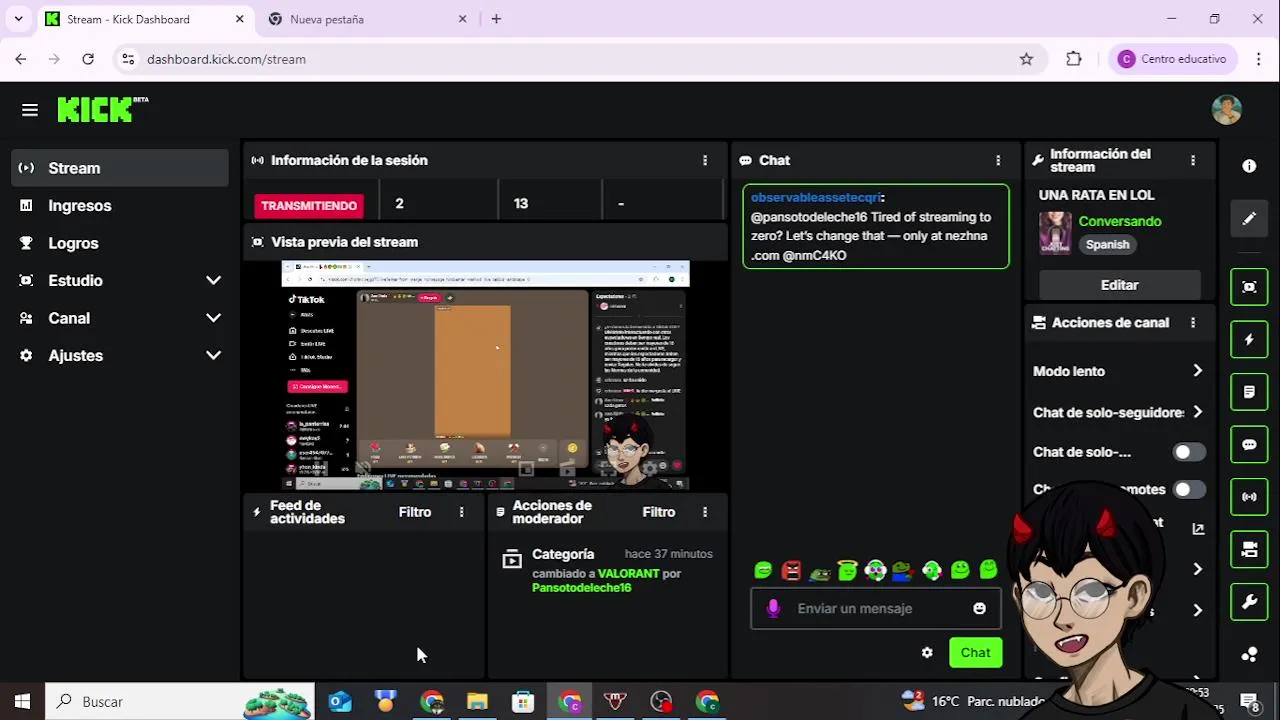The height and width of the screenshot is (720, 1280).
Task: Open Chrome tab search dropdown arrow
Action: point(18,19)
